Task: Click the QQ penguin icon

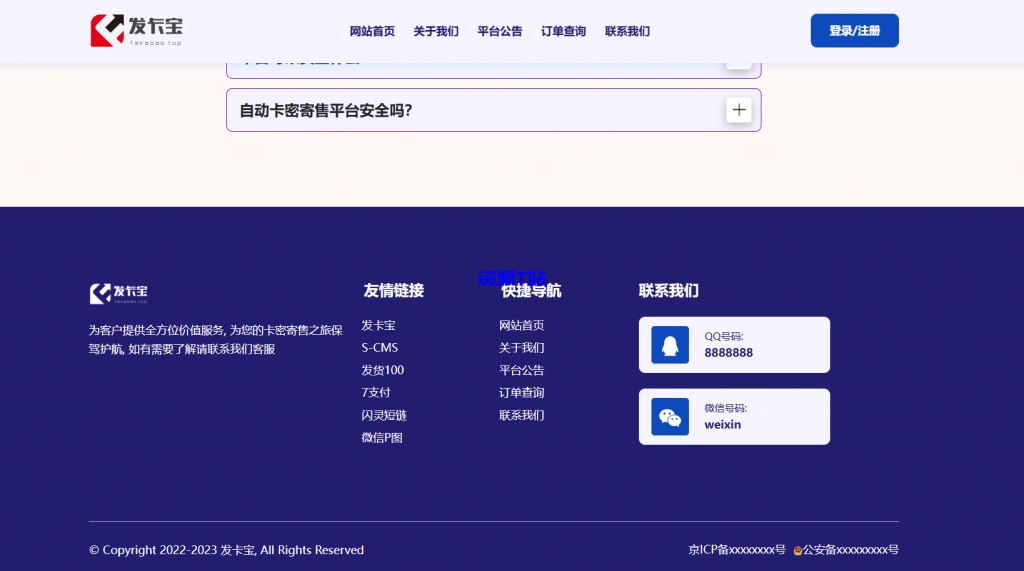Action: click(670, 345)
